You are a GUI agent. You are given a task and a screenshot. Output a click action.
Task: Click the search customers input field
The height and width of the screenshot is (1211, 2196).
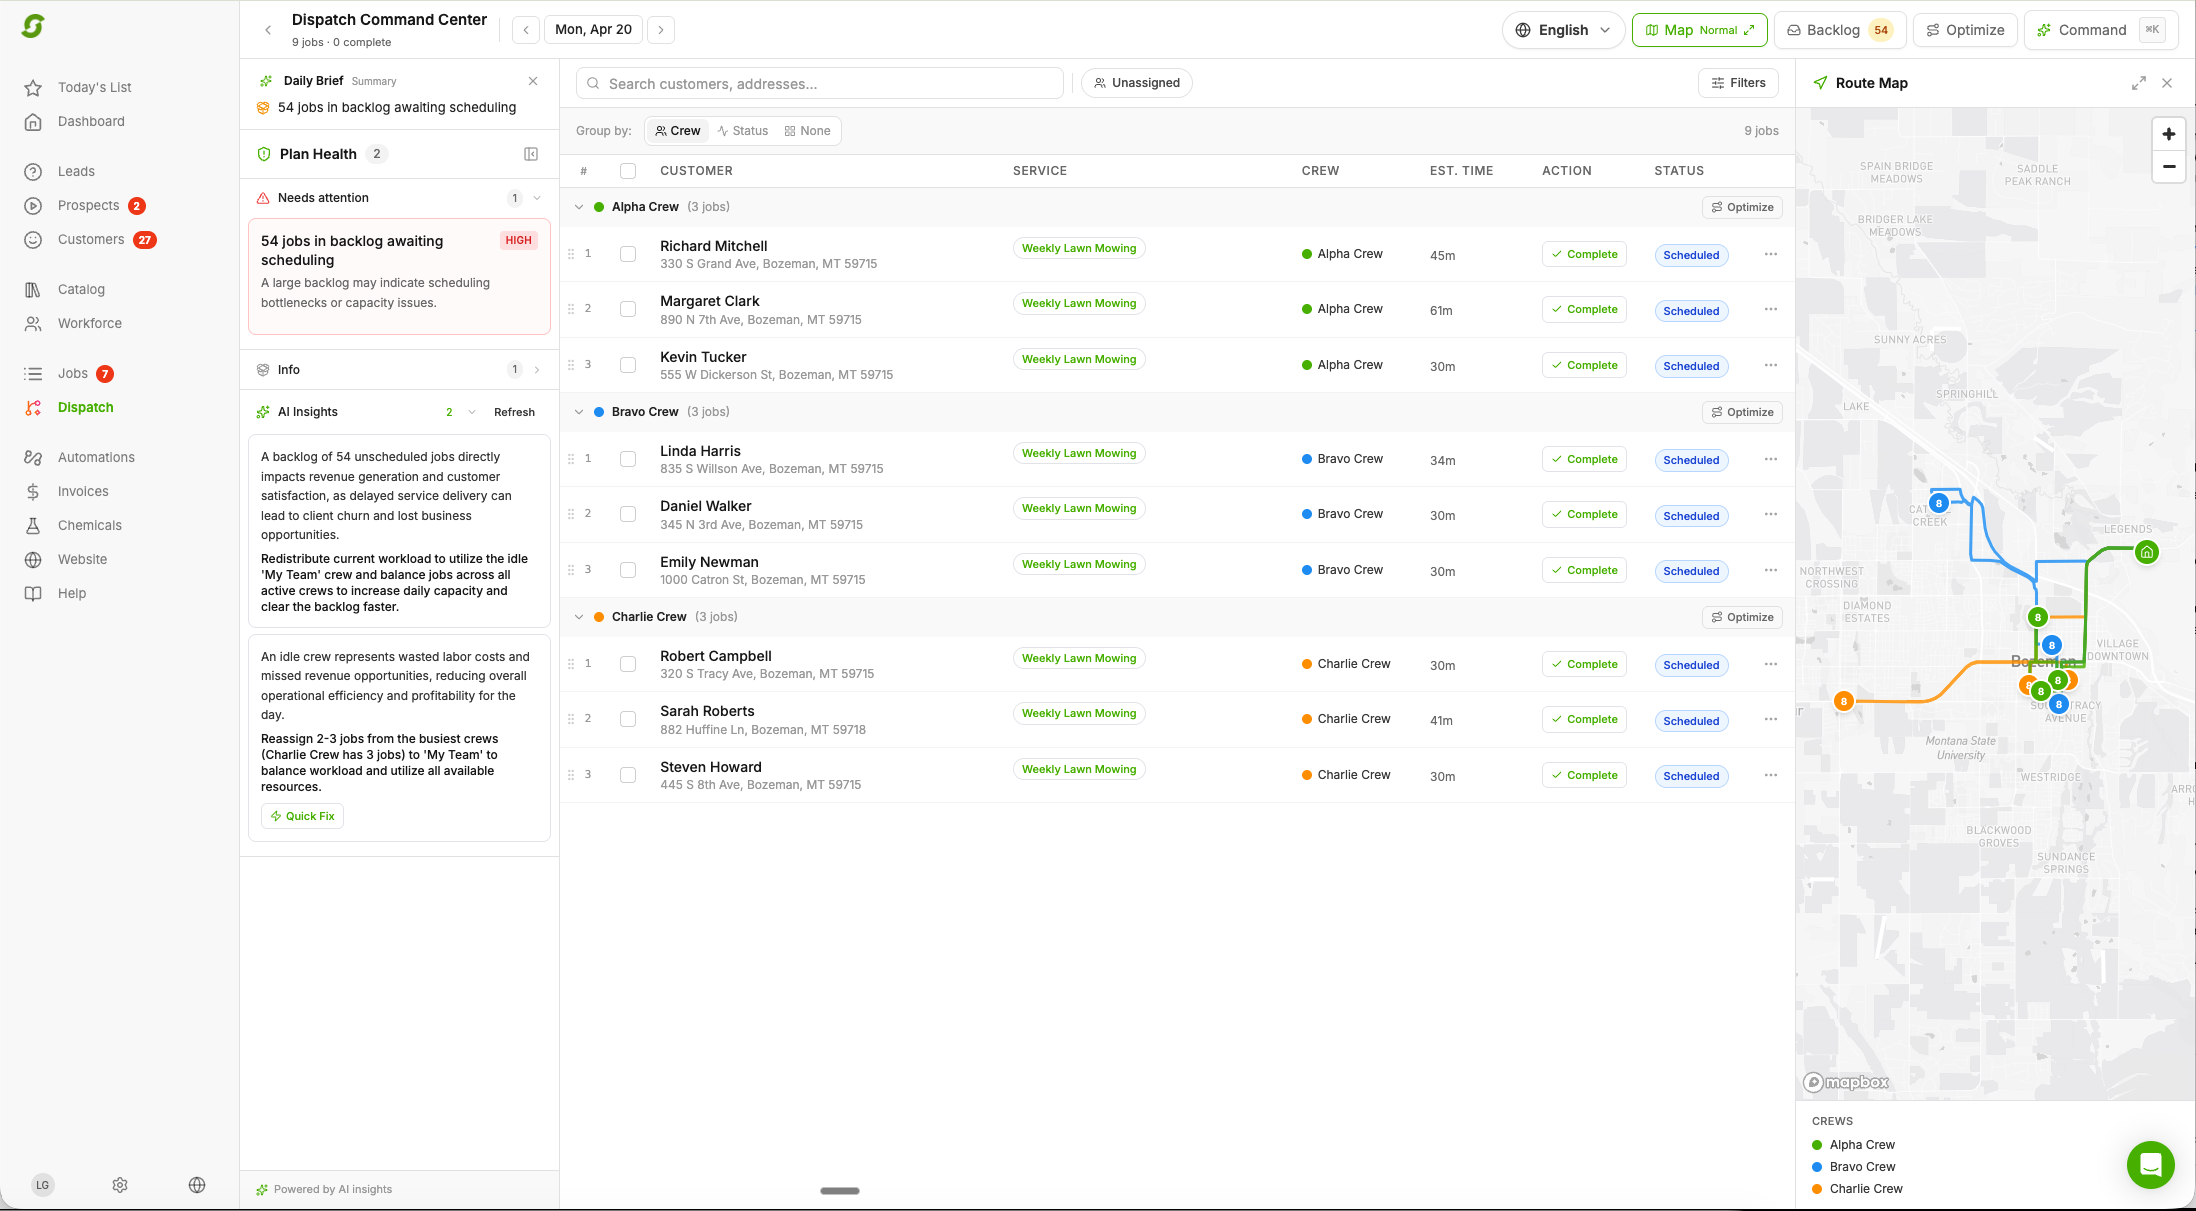[x=820, y=84]
